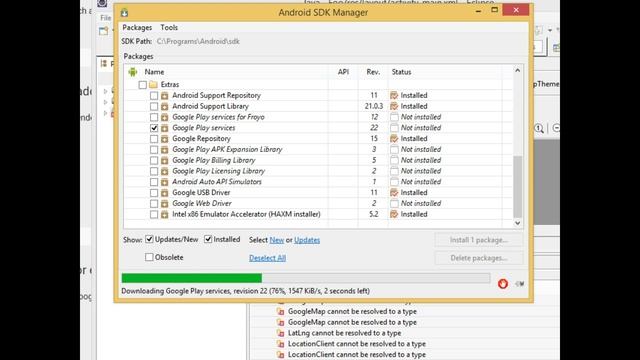Click the revision 21.0.3 cell
Screen dimensions: 640x360
(374, 106)
